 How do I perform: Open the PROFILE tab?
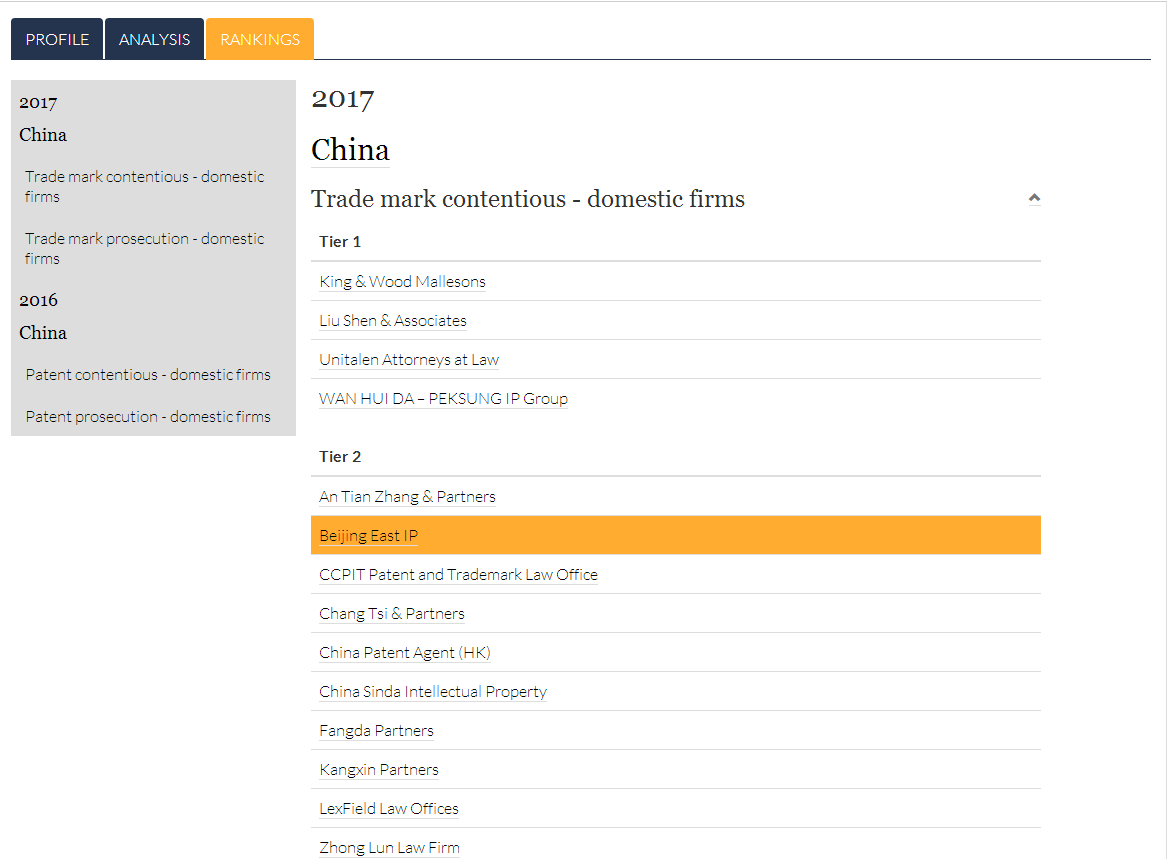click(x=57, y=39)
